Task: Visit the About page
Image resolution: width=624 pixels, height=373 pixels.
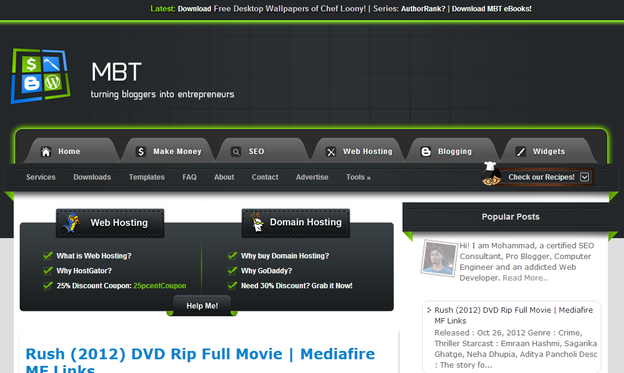Action: (x=224, y=177)
